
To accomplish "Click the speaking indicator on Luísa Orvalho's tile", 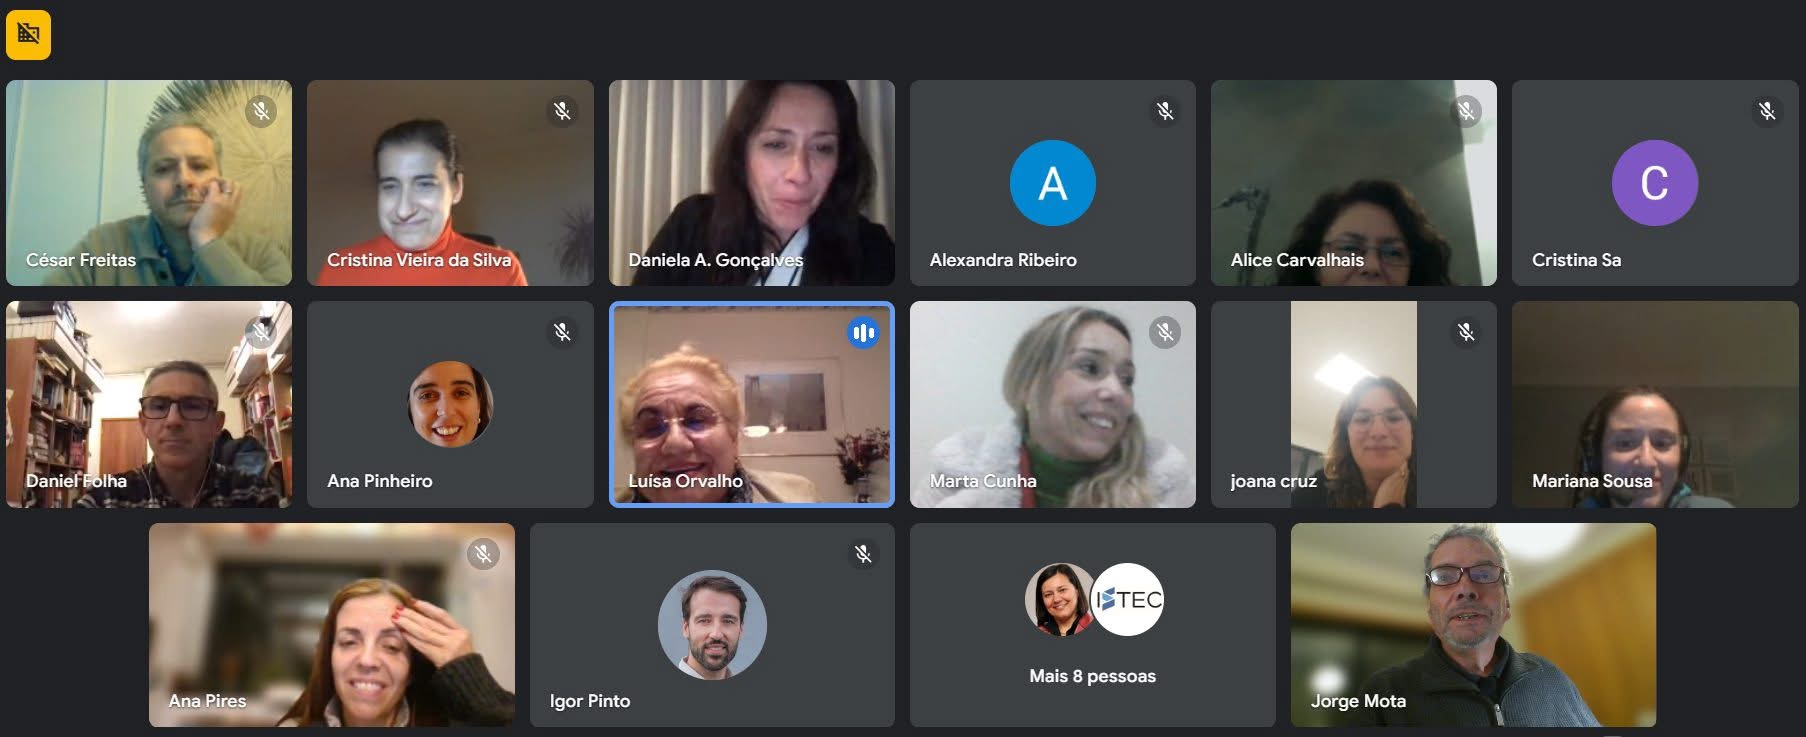I will (x=864, y=332).
